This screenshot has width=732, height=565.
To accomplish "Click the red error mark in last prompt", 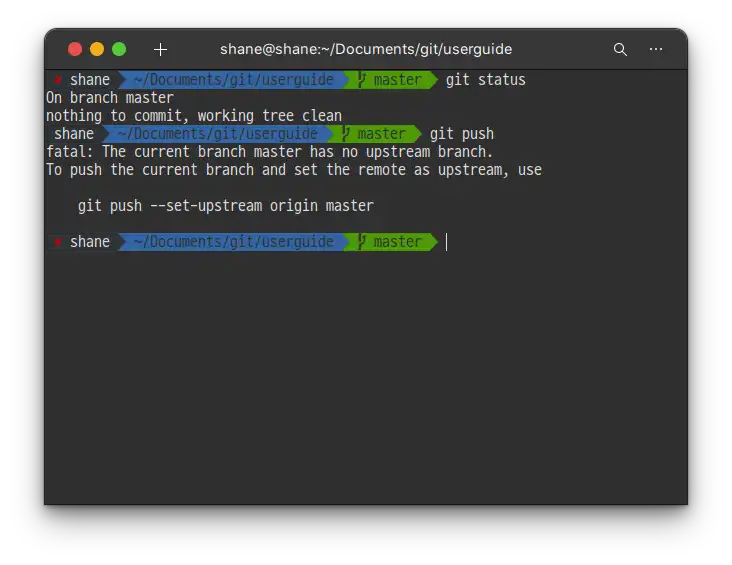I will 58,242.
